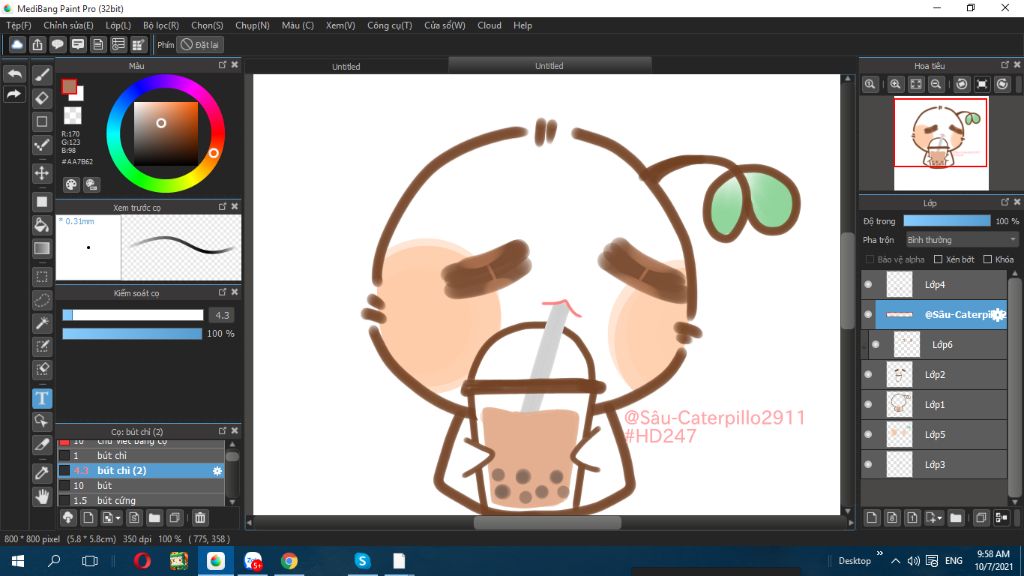Screen dimensions: 1024x576
Task: Open settings gear of bút chì (2)
Action: click(217, 471)
